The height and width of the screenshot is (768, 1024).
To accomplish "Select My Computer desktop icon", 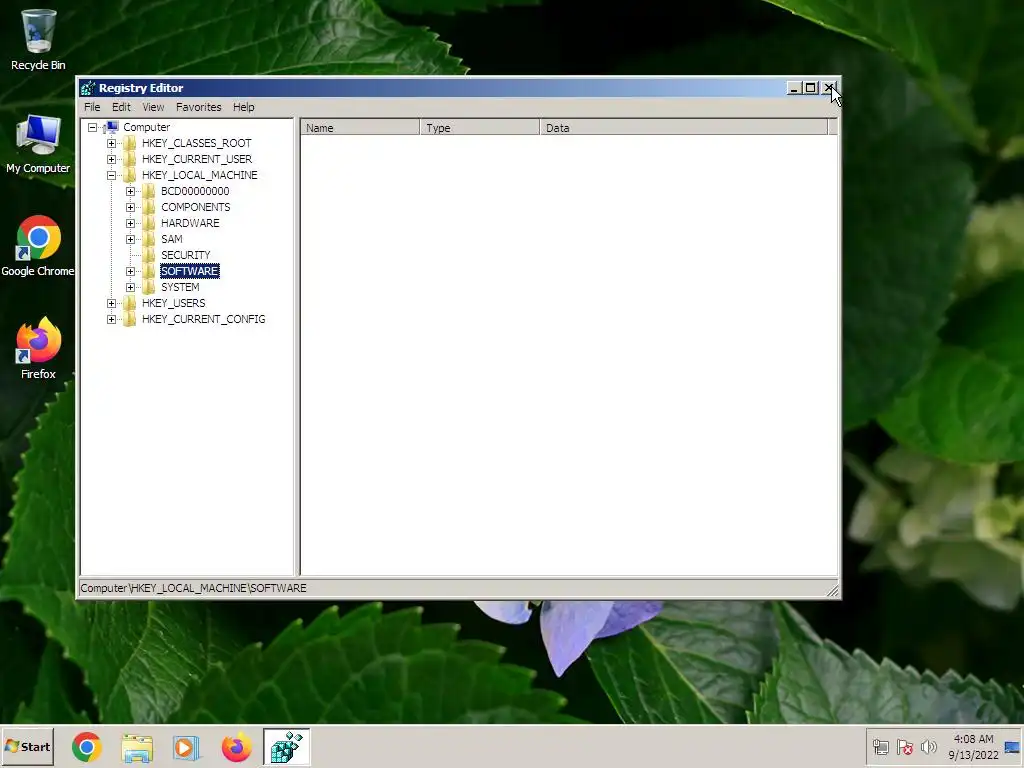I will pos(38,144).
